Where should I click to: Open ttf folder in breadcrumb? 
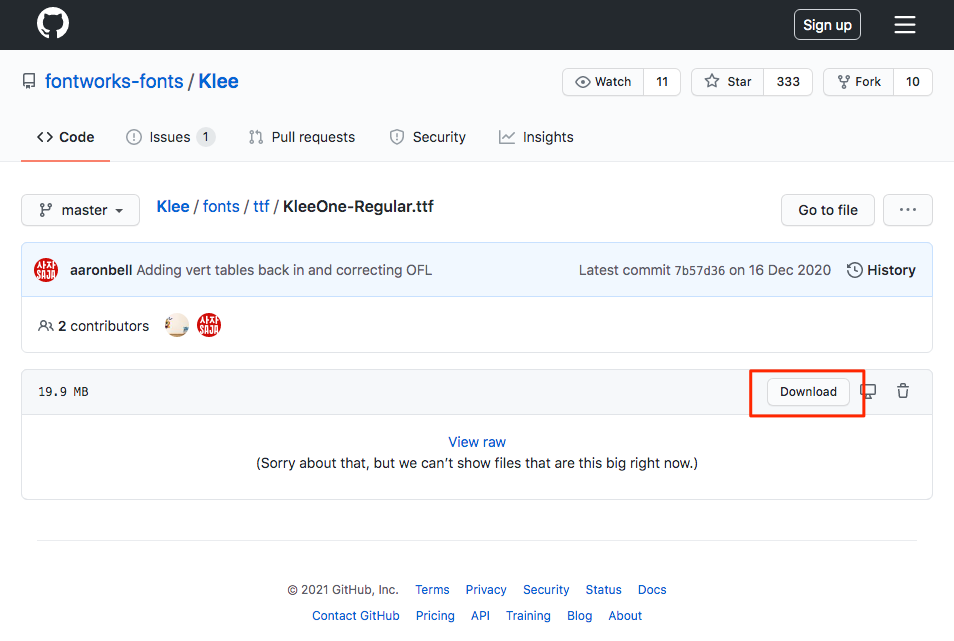pos(261,207)
